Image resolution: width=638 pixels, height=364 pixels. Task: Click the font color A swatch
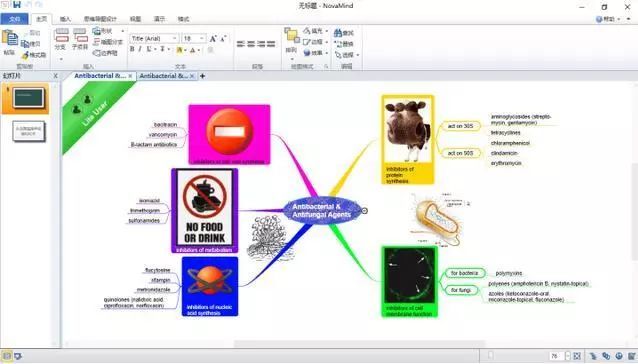[x=193, y=50]
